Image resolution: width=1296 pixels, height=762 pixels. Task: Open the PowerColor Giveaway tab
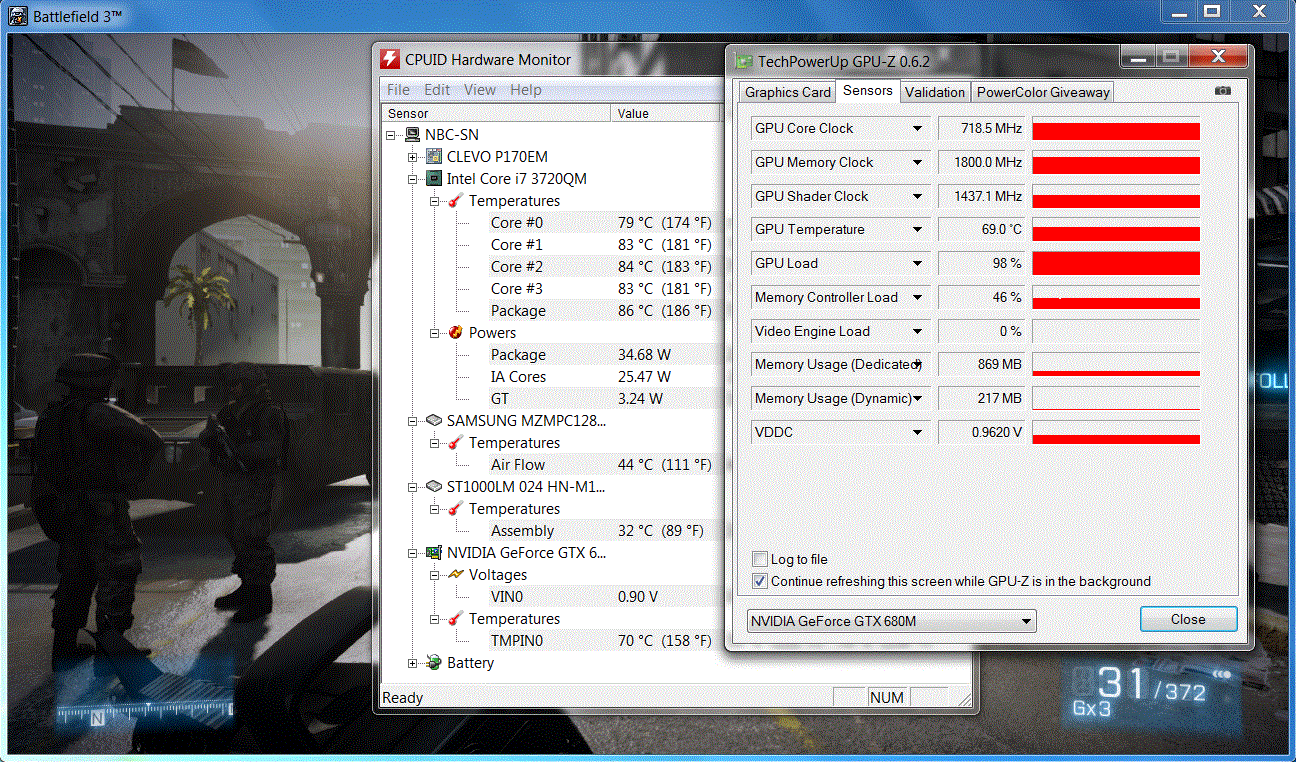(1043, 92)
